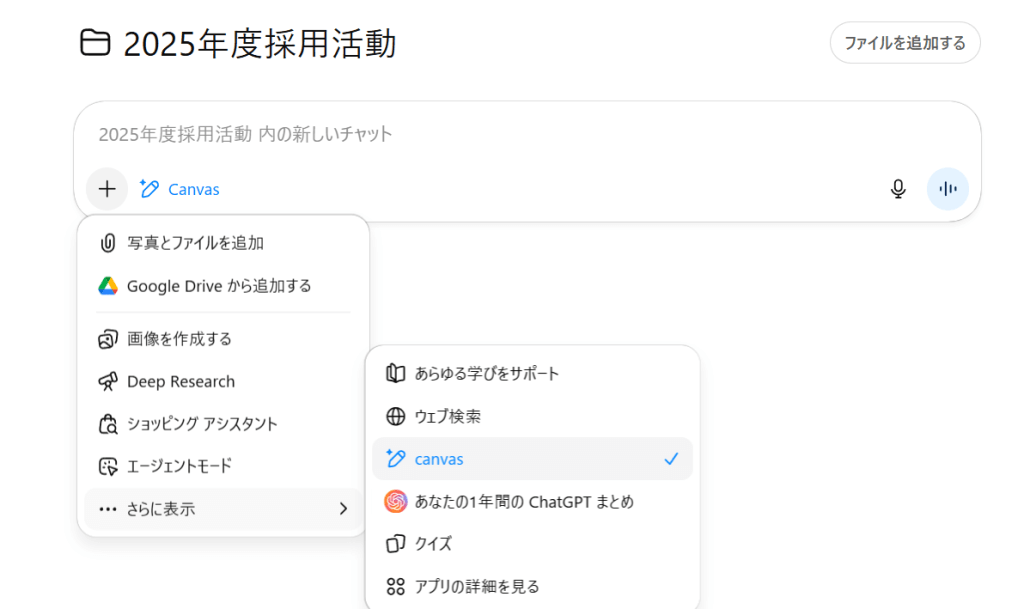Image resolution: width=1024 pixels, height=609 pixels.
Task: Click the ファイルを追加する button
Action: click(904, 43)
